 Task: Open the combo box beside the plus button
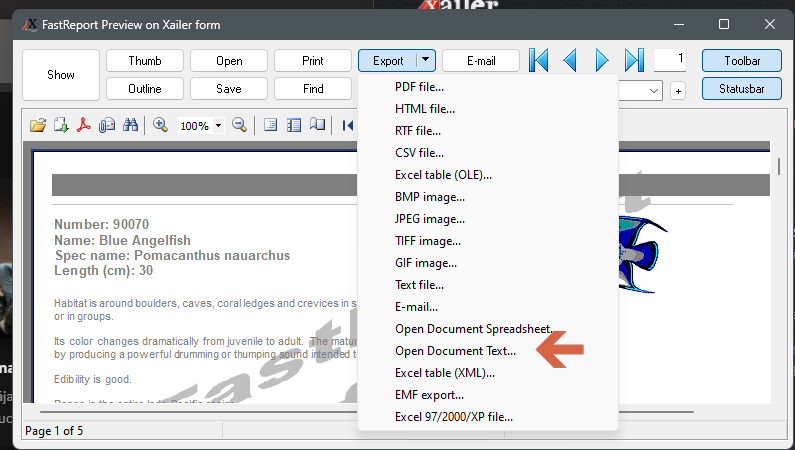click(654, 91)
